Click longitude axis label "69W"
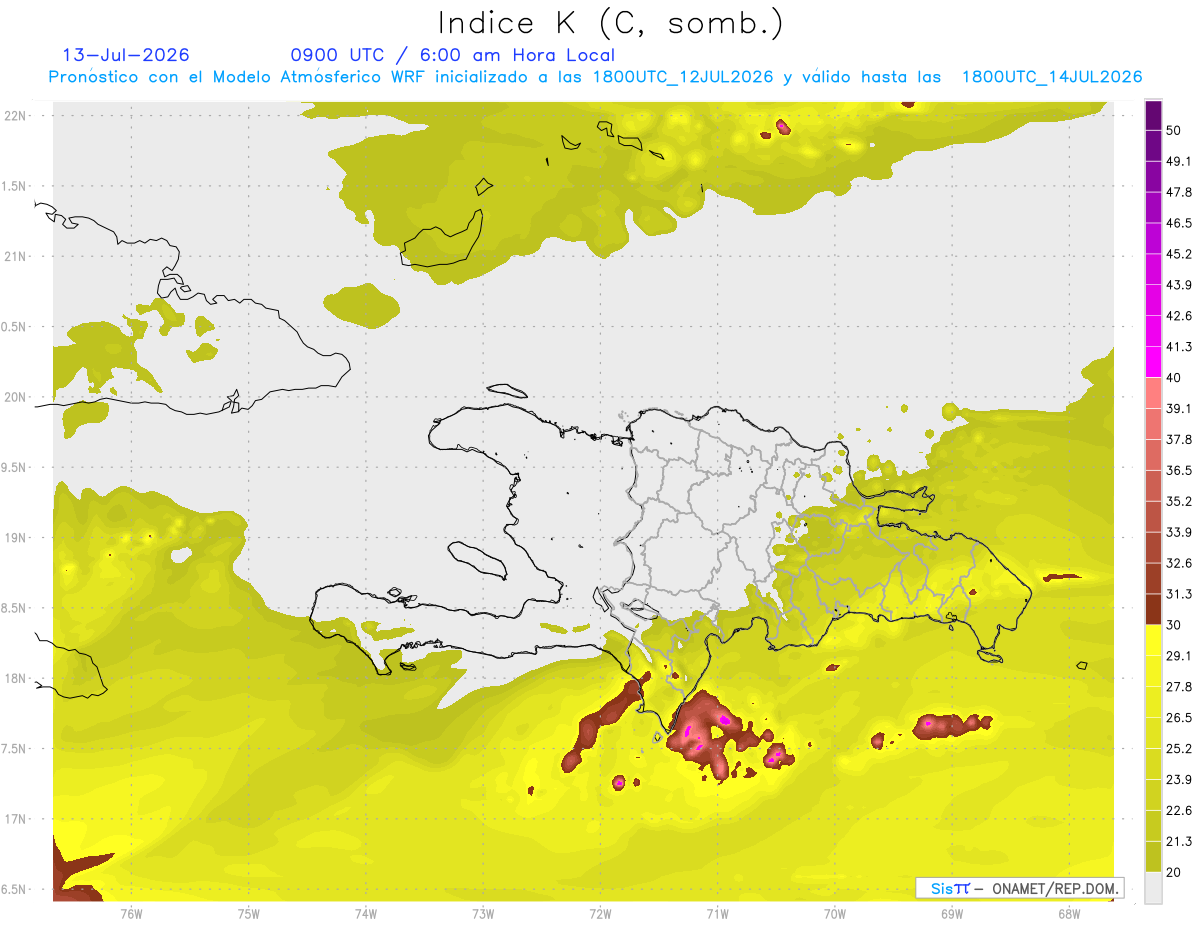Screen dimensions: 1200x927 point(951,914)
